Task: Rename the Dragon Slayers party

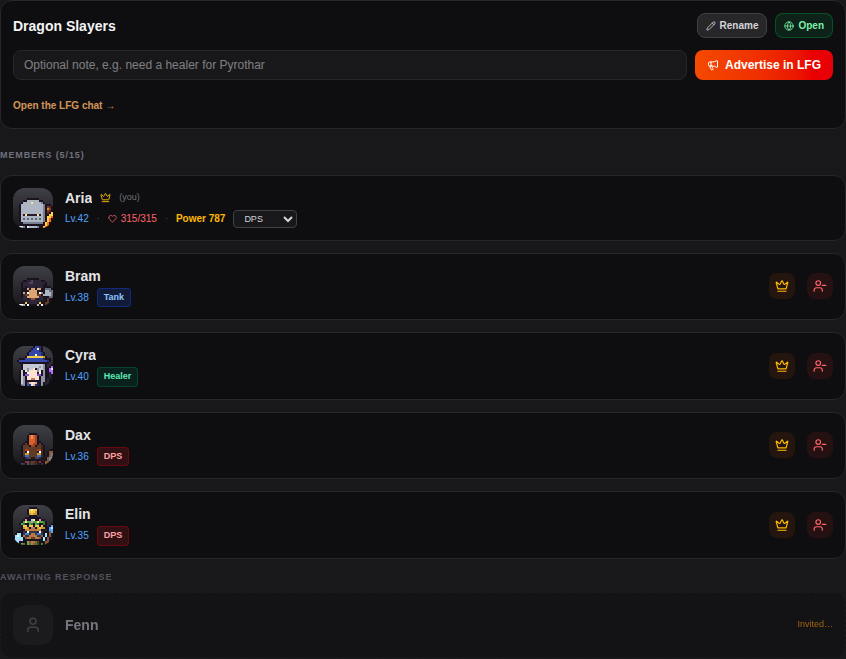Action: tap(732, 25)
